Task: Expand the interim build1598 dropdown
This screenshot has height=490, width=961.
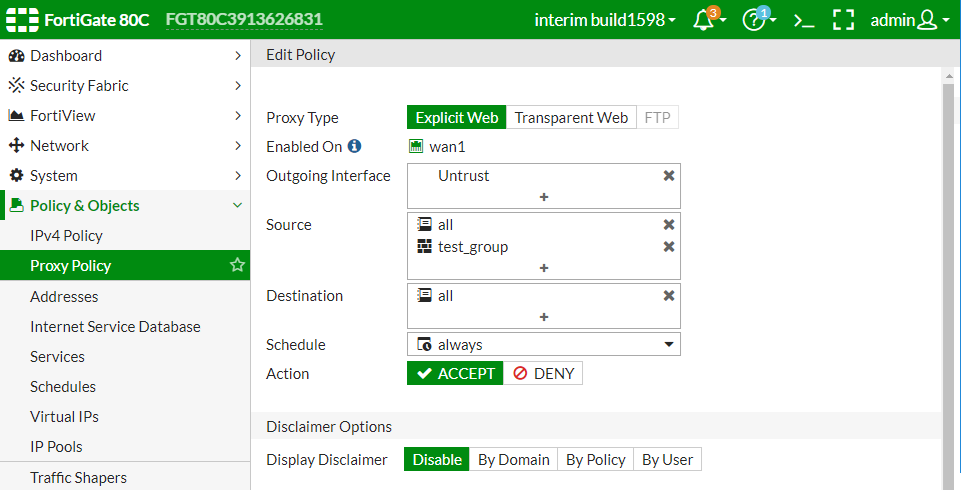Action: [x=605, y=20]
